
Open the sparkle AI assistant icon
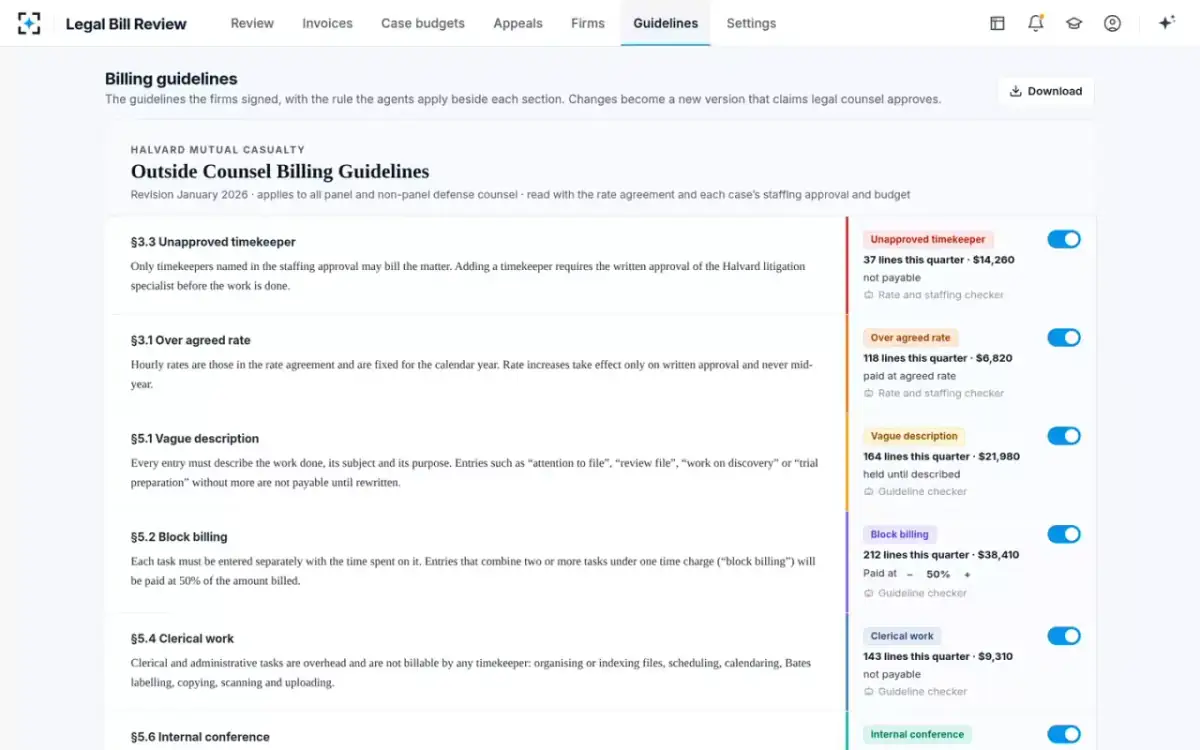point(1166,23)
